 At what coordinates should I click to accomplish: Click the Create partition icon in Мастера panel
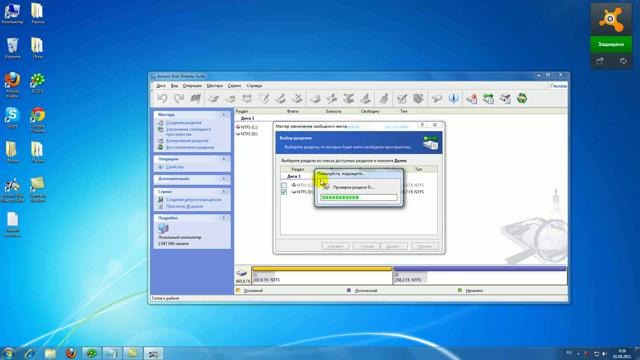pyautogui.click(x=161, y=122)
